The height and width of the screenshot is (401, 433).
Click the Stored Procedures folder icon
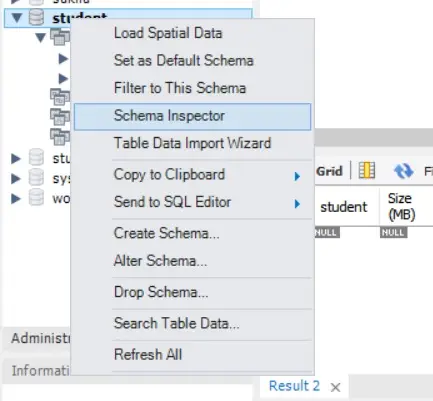tap(60, 117)
